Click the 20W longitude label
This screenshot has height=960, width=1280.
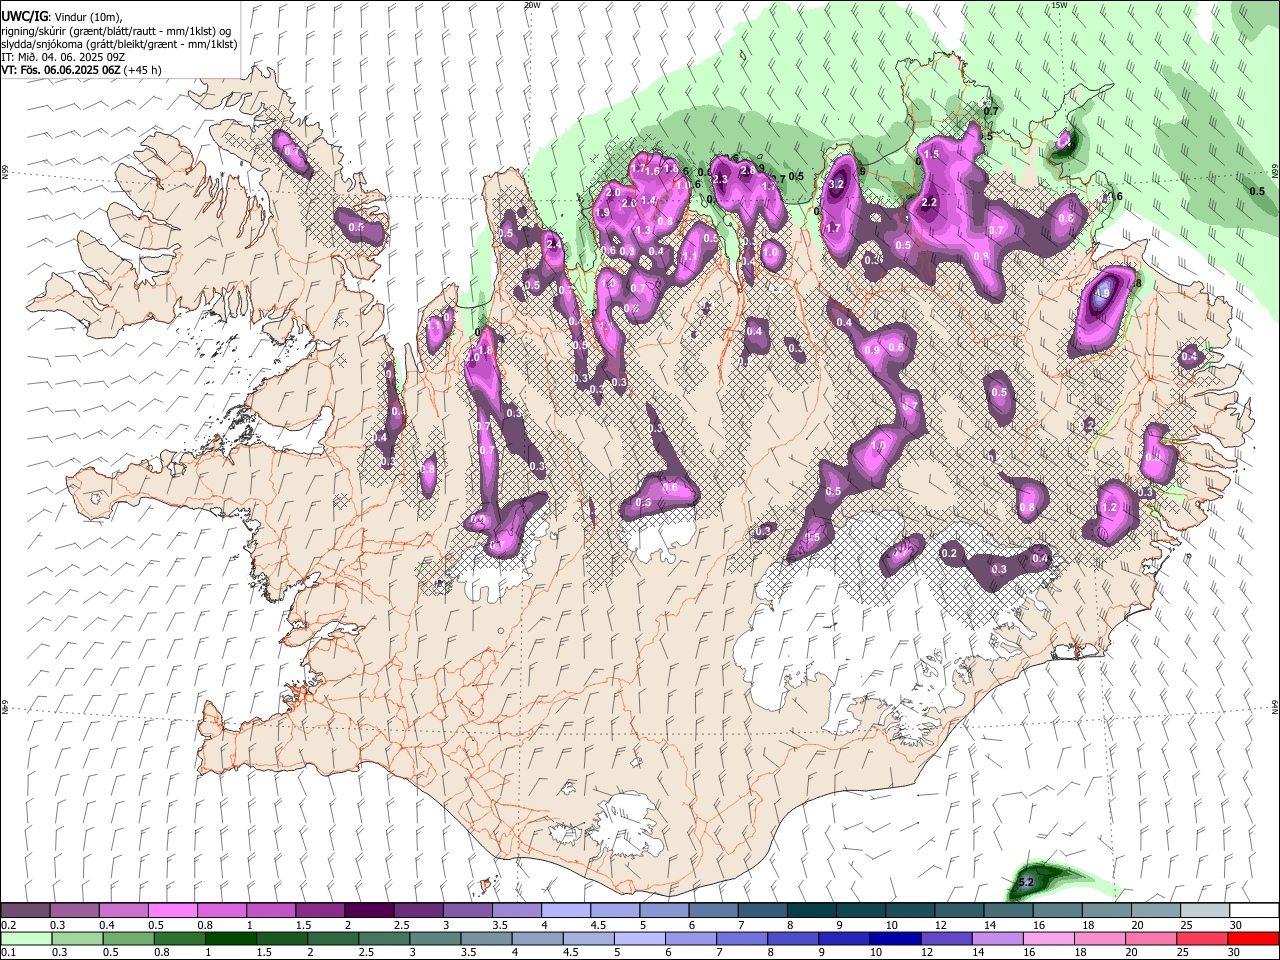[x=532, y=5]
